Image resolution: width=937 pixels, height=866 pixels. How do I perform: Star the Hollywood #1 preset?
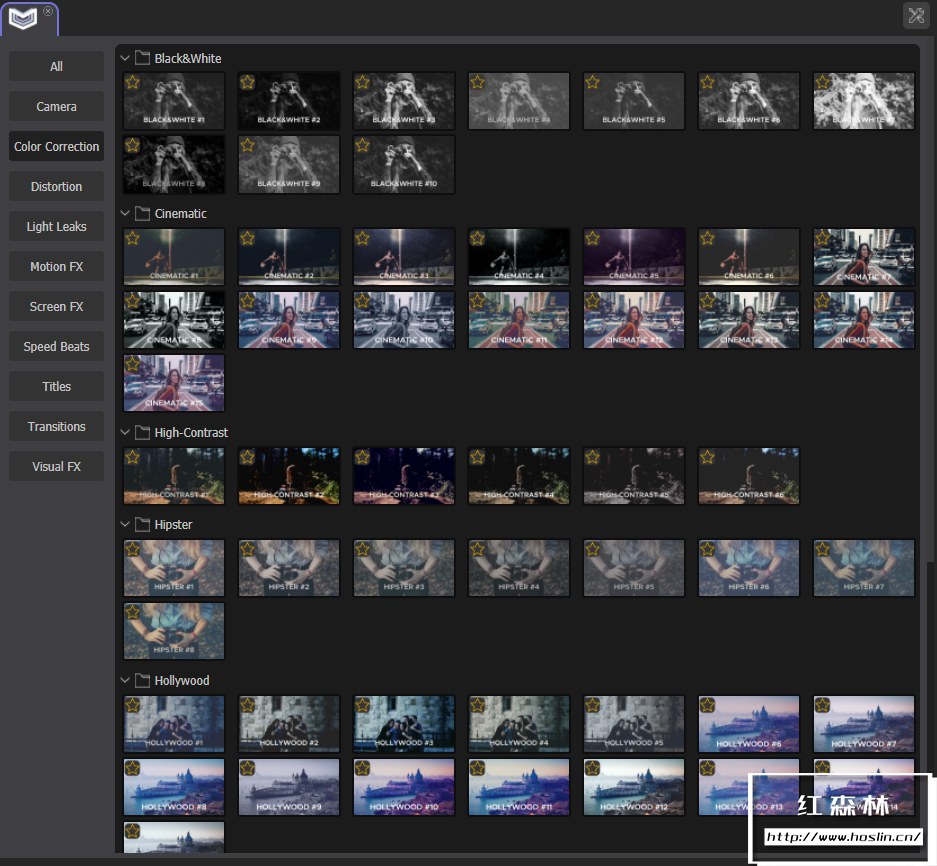tap(133, 705)
